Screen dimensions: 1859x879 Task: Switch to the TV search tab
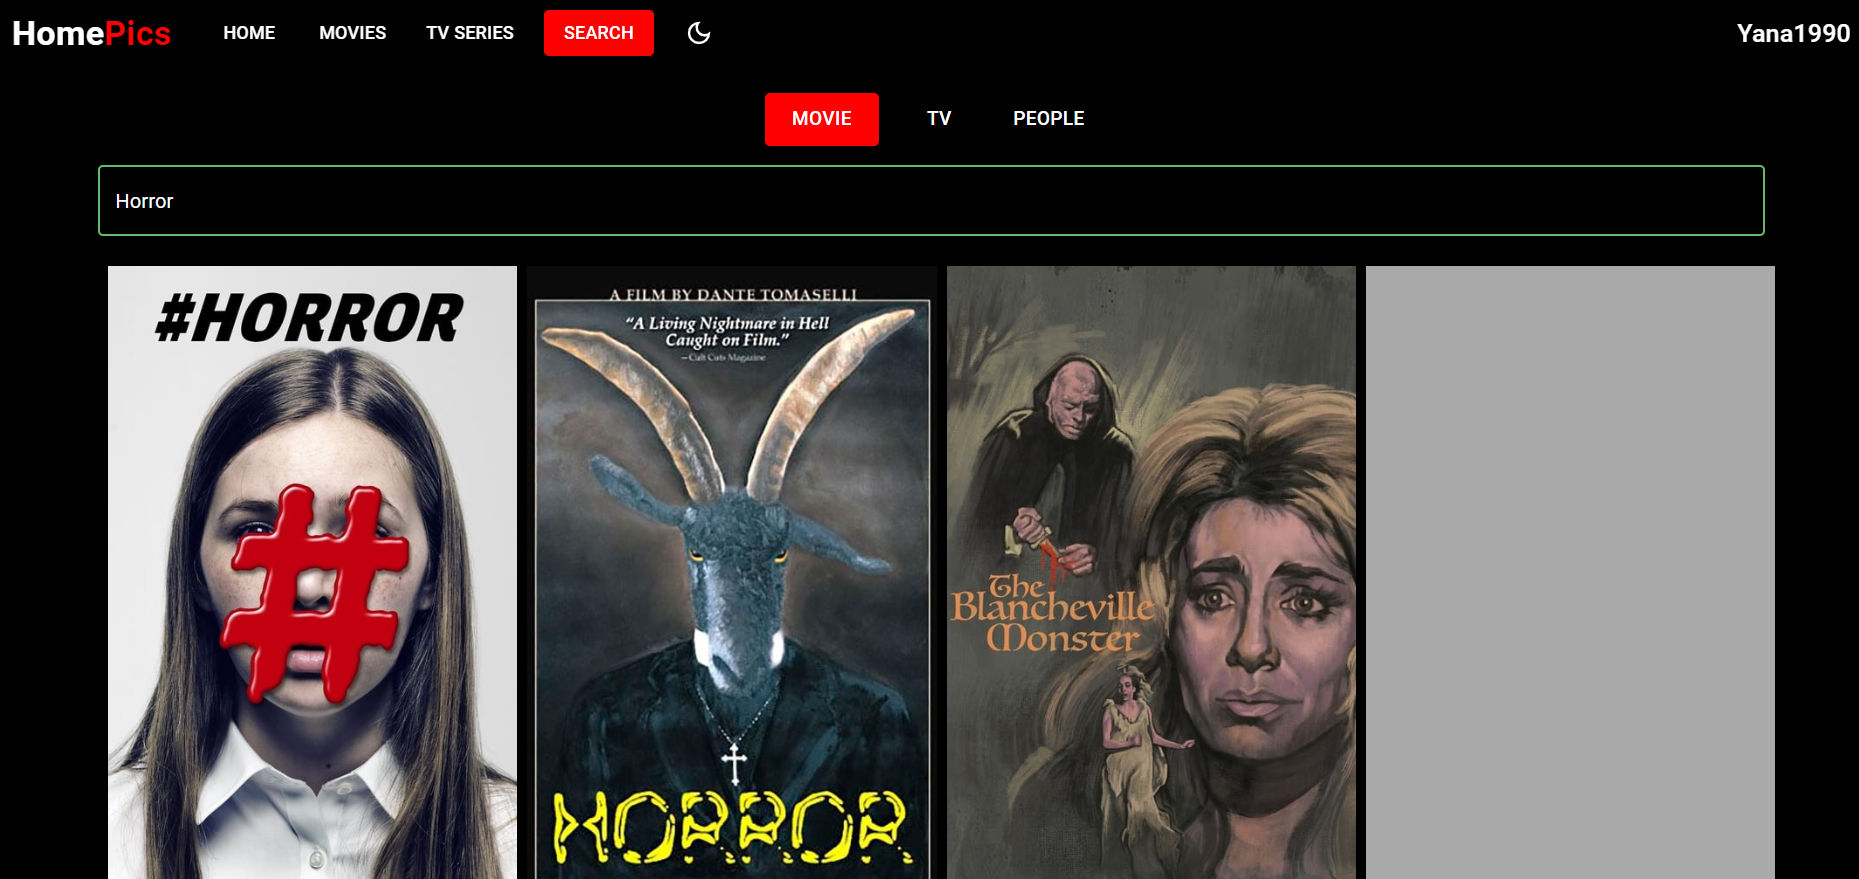click(939, 119)
